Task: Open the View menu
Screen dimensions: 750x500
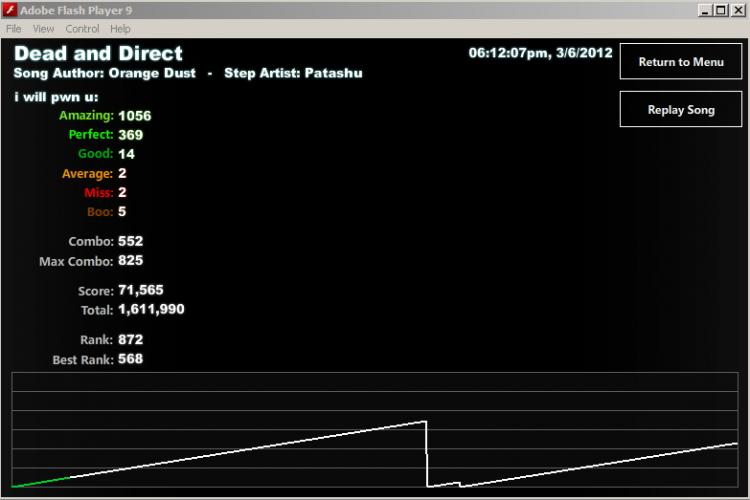Action: point(43,29)
